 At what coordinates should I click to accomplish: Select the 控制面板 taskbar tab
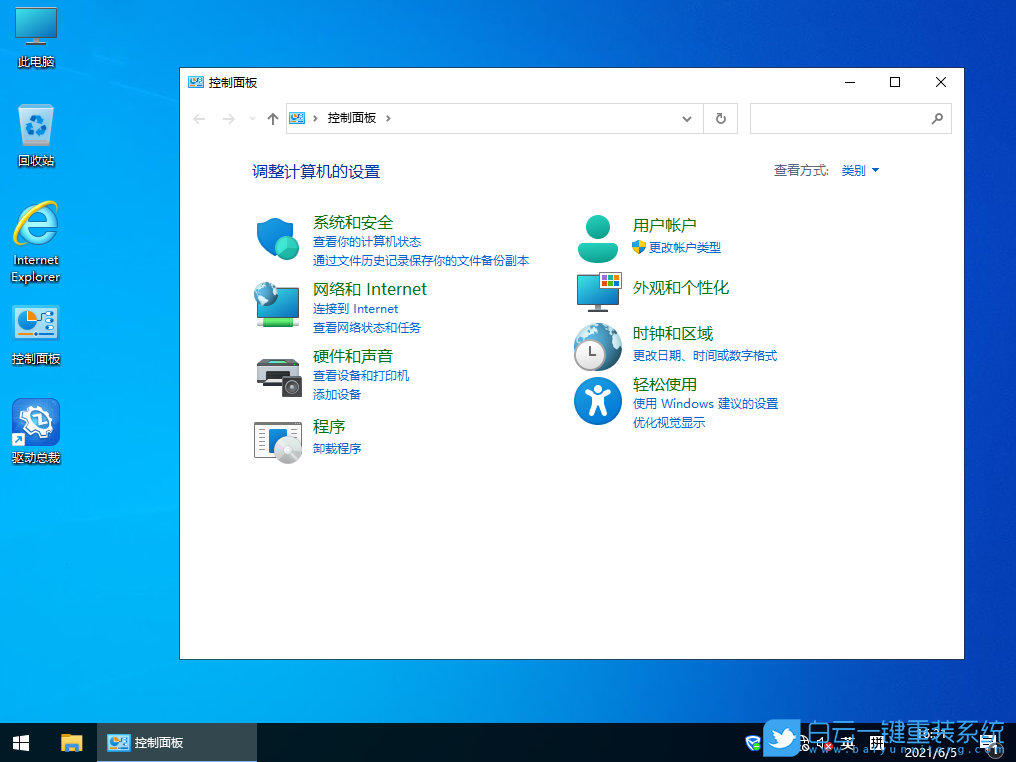click(x=176, y=743)
